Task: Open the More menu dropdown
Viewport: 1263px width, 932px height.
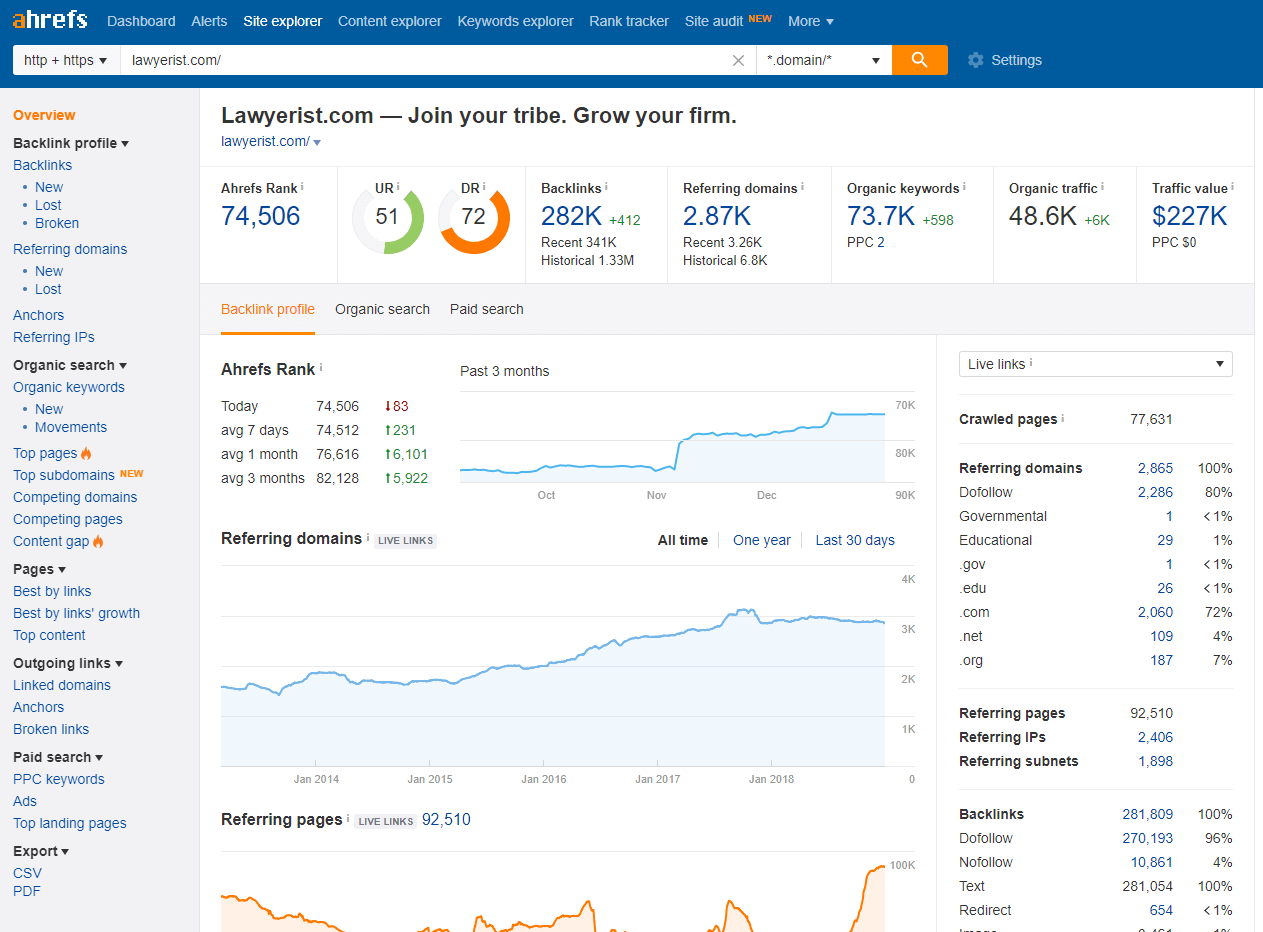Action: click(811, 21)
